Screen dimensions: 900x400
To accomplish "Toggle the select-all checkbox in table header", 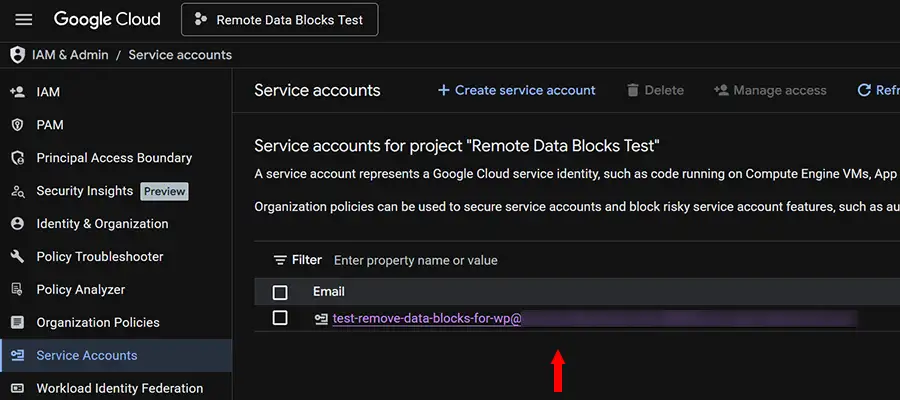I will pyautogui.click(x=280, y=293).
